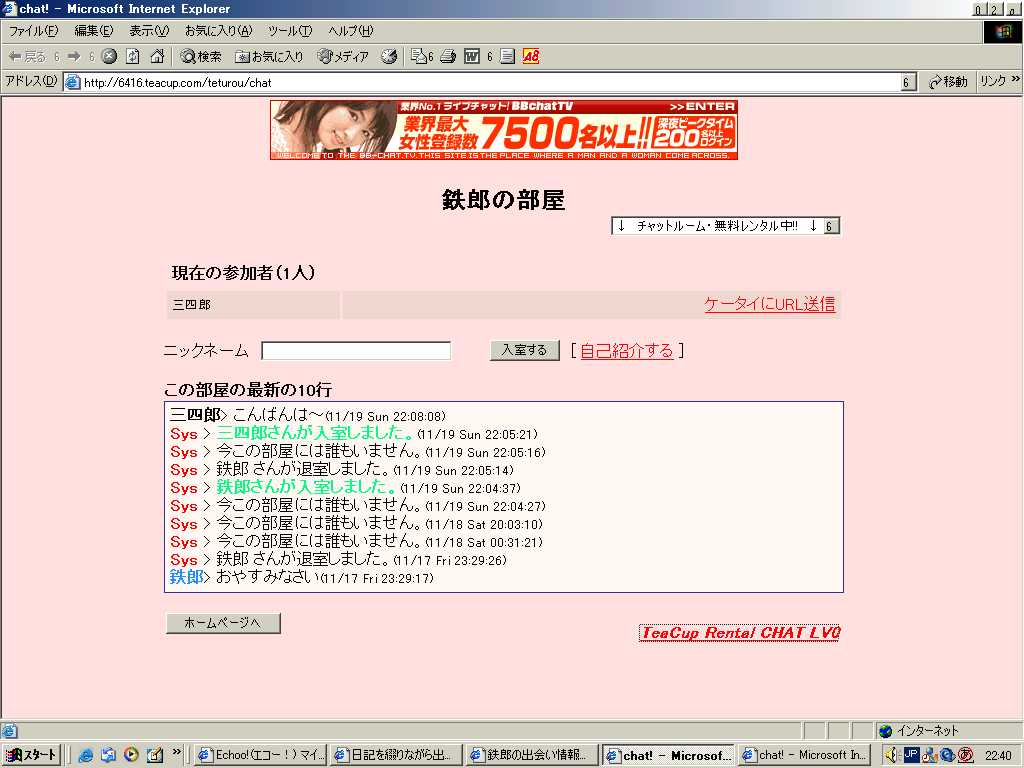Open the ファイル(F) menu

33,31
